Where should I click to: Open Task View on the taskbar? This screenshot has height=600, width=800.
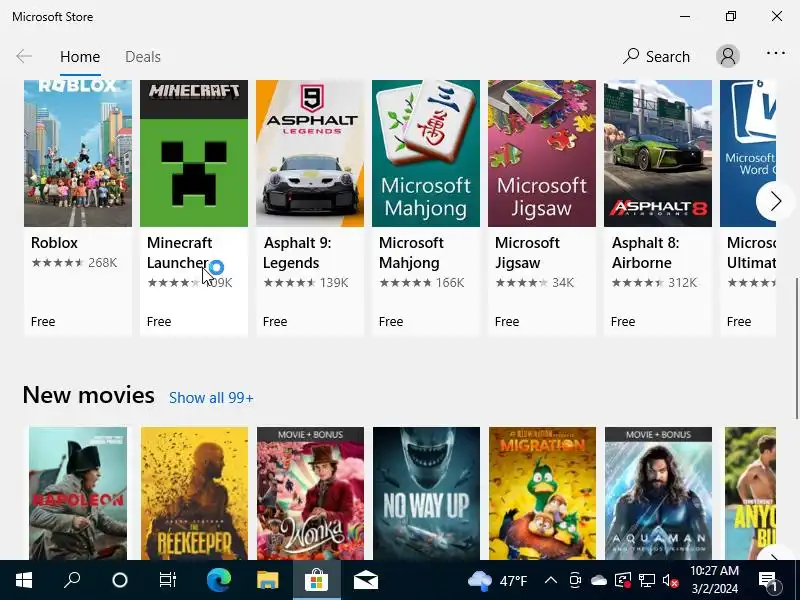167,580
